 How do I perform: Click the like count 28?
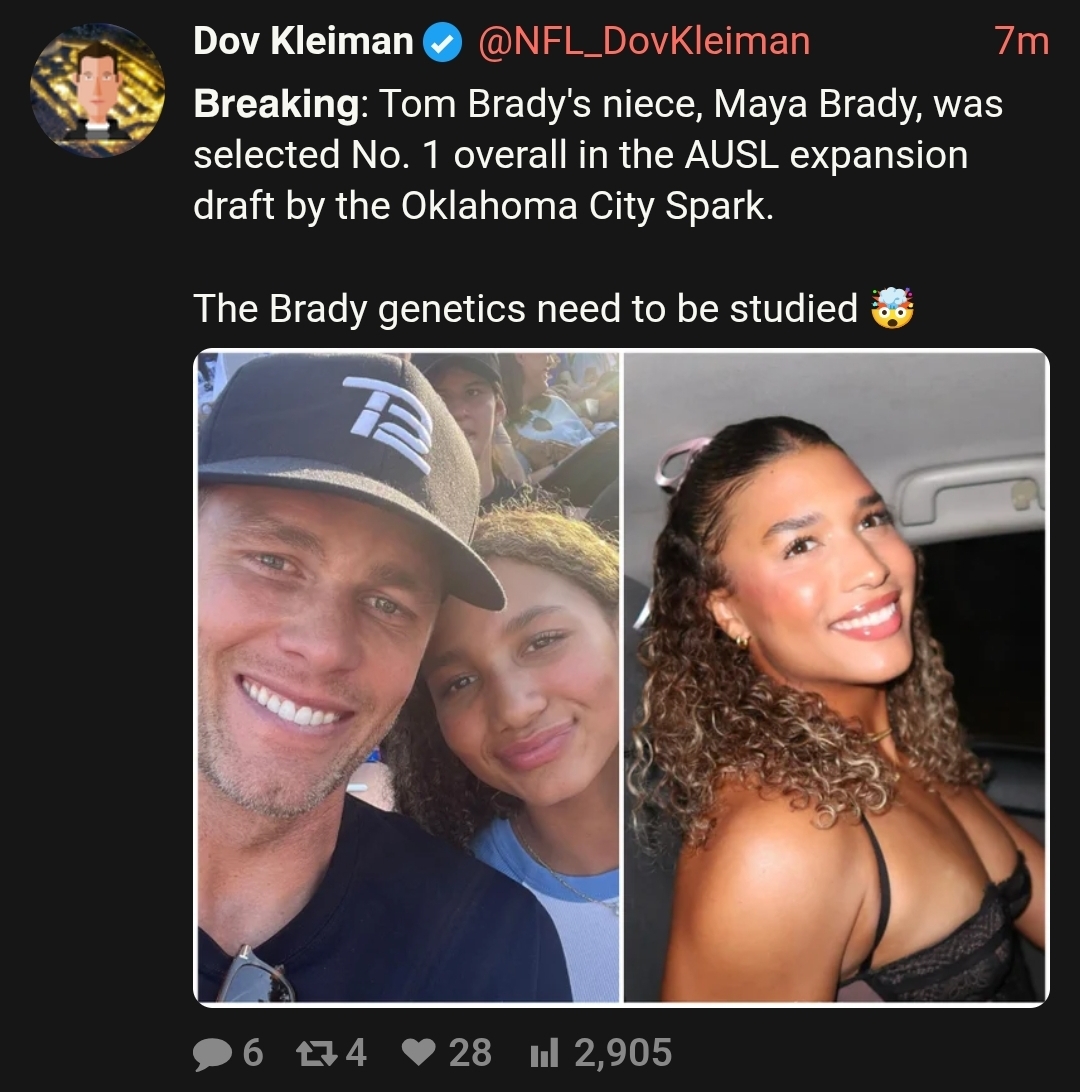tap(470, 1052)
